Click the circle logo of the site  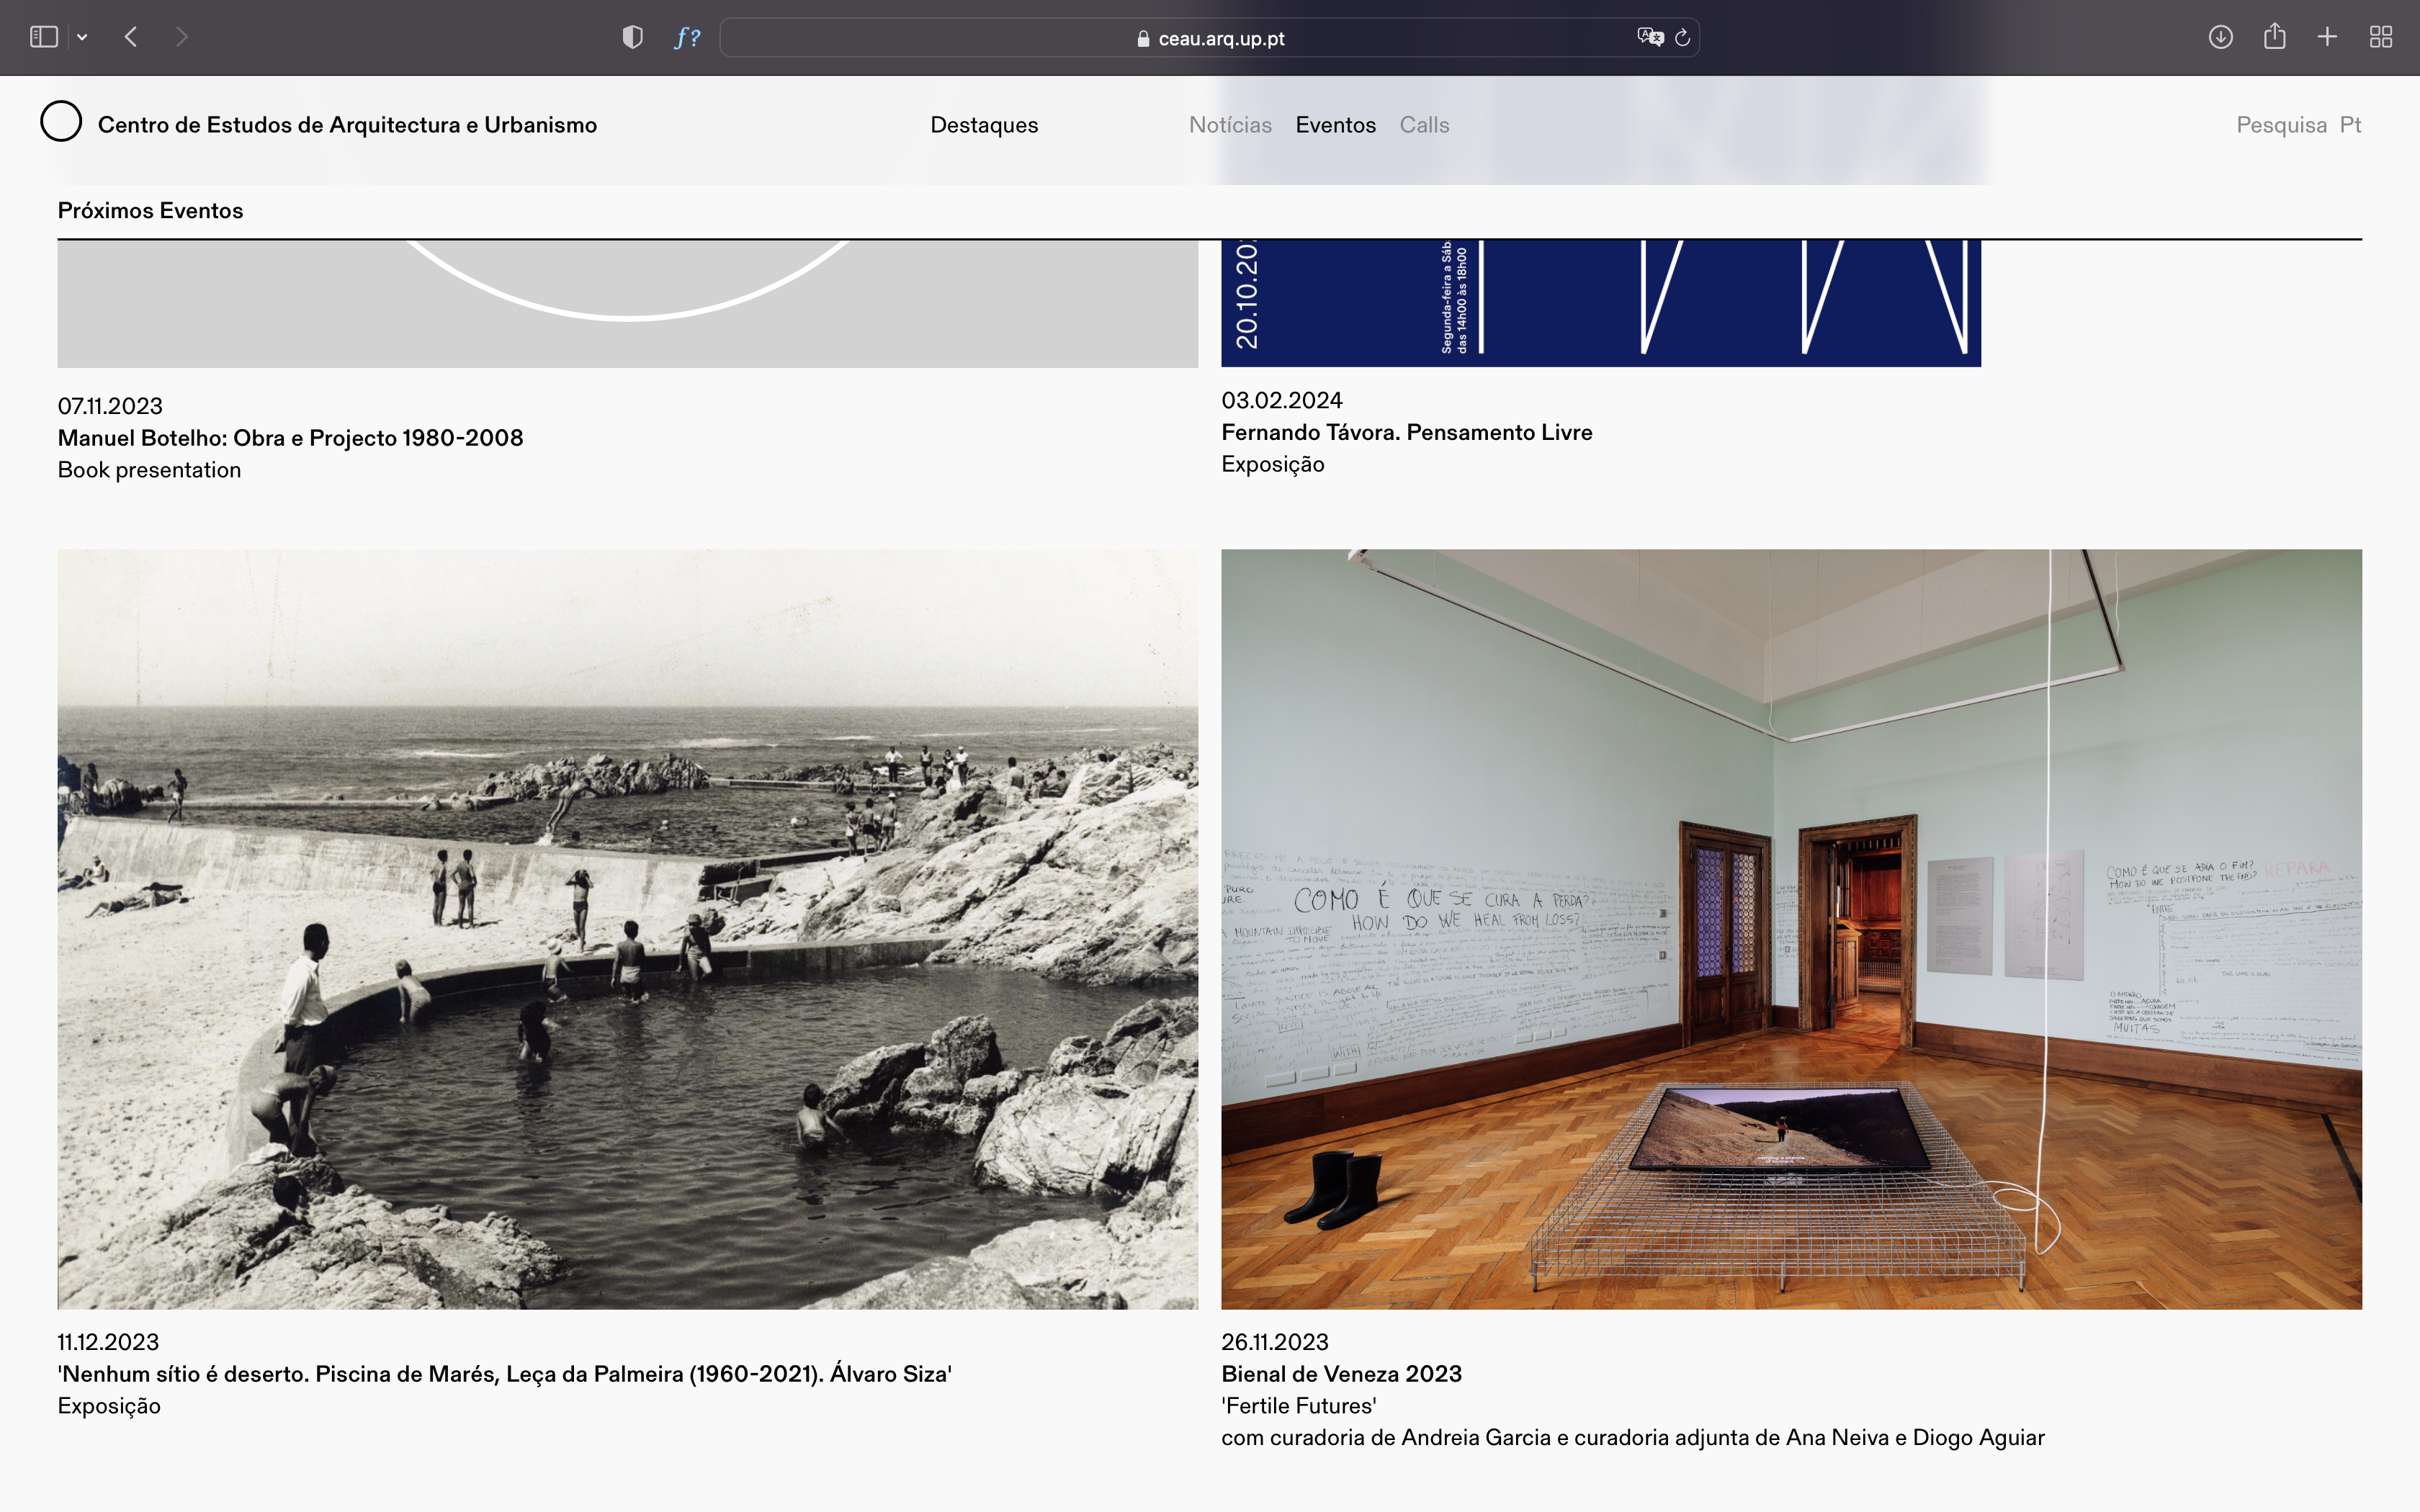[61, 122]
